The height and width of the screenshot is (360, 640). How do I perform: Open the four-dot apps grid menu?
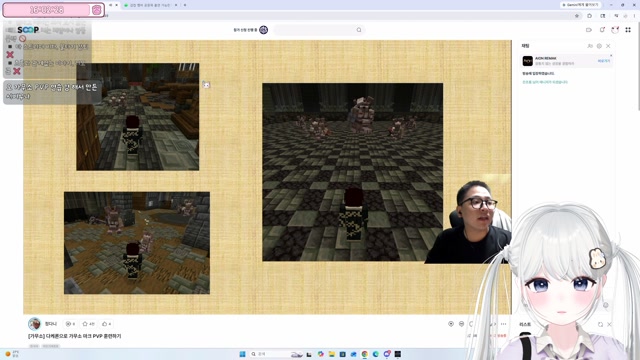[628, 30]
